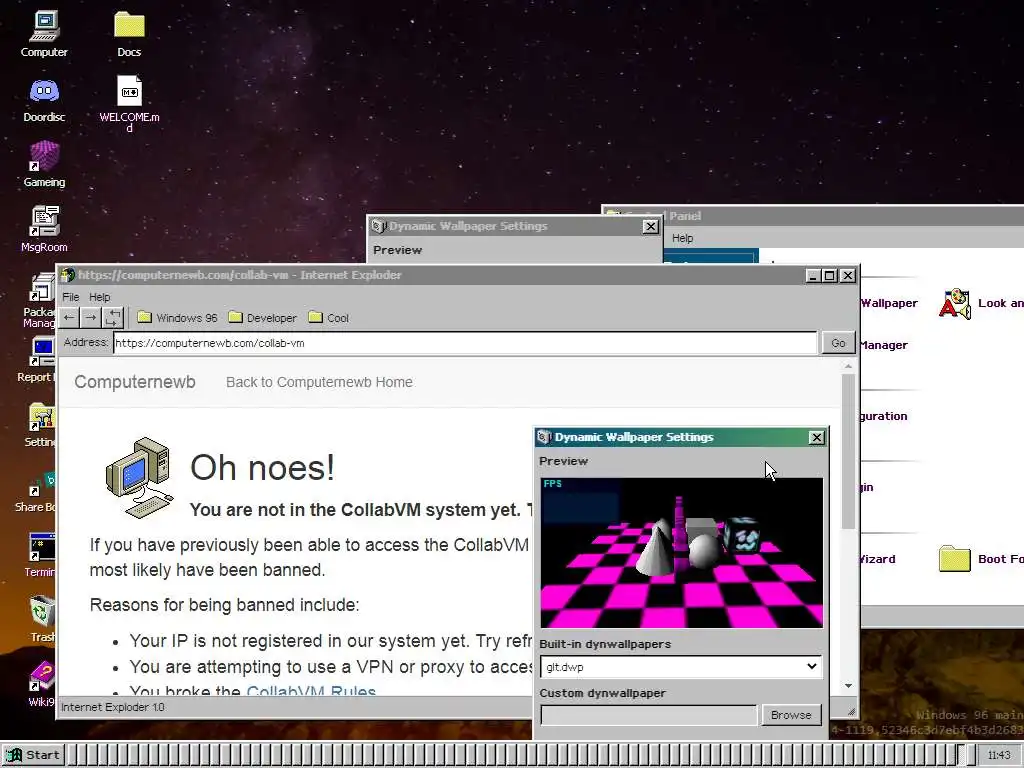1024x768 pixels.
Task: Open the File menu in Internet Exploder
Action: pos(71,296)
